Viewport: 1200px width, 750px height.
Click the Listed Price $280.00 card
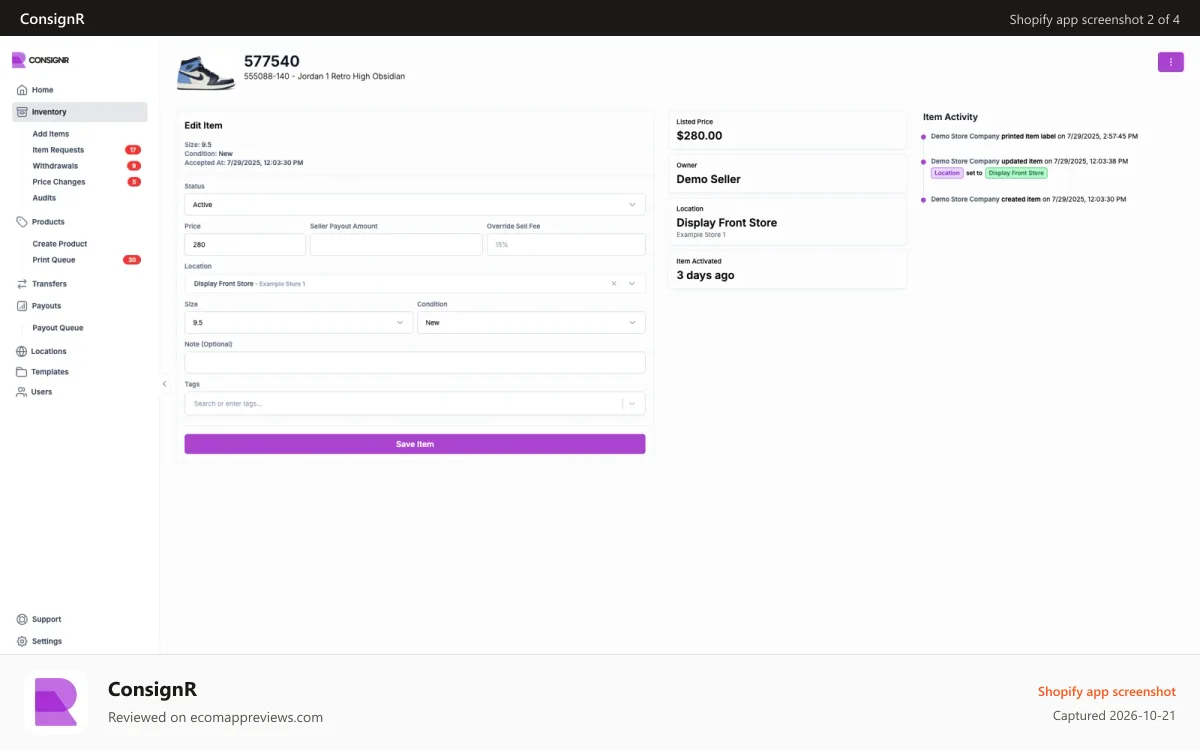[x=788, y=130]
